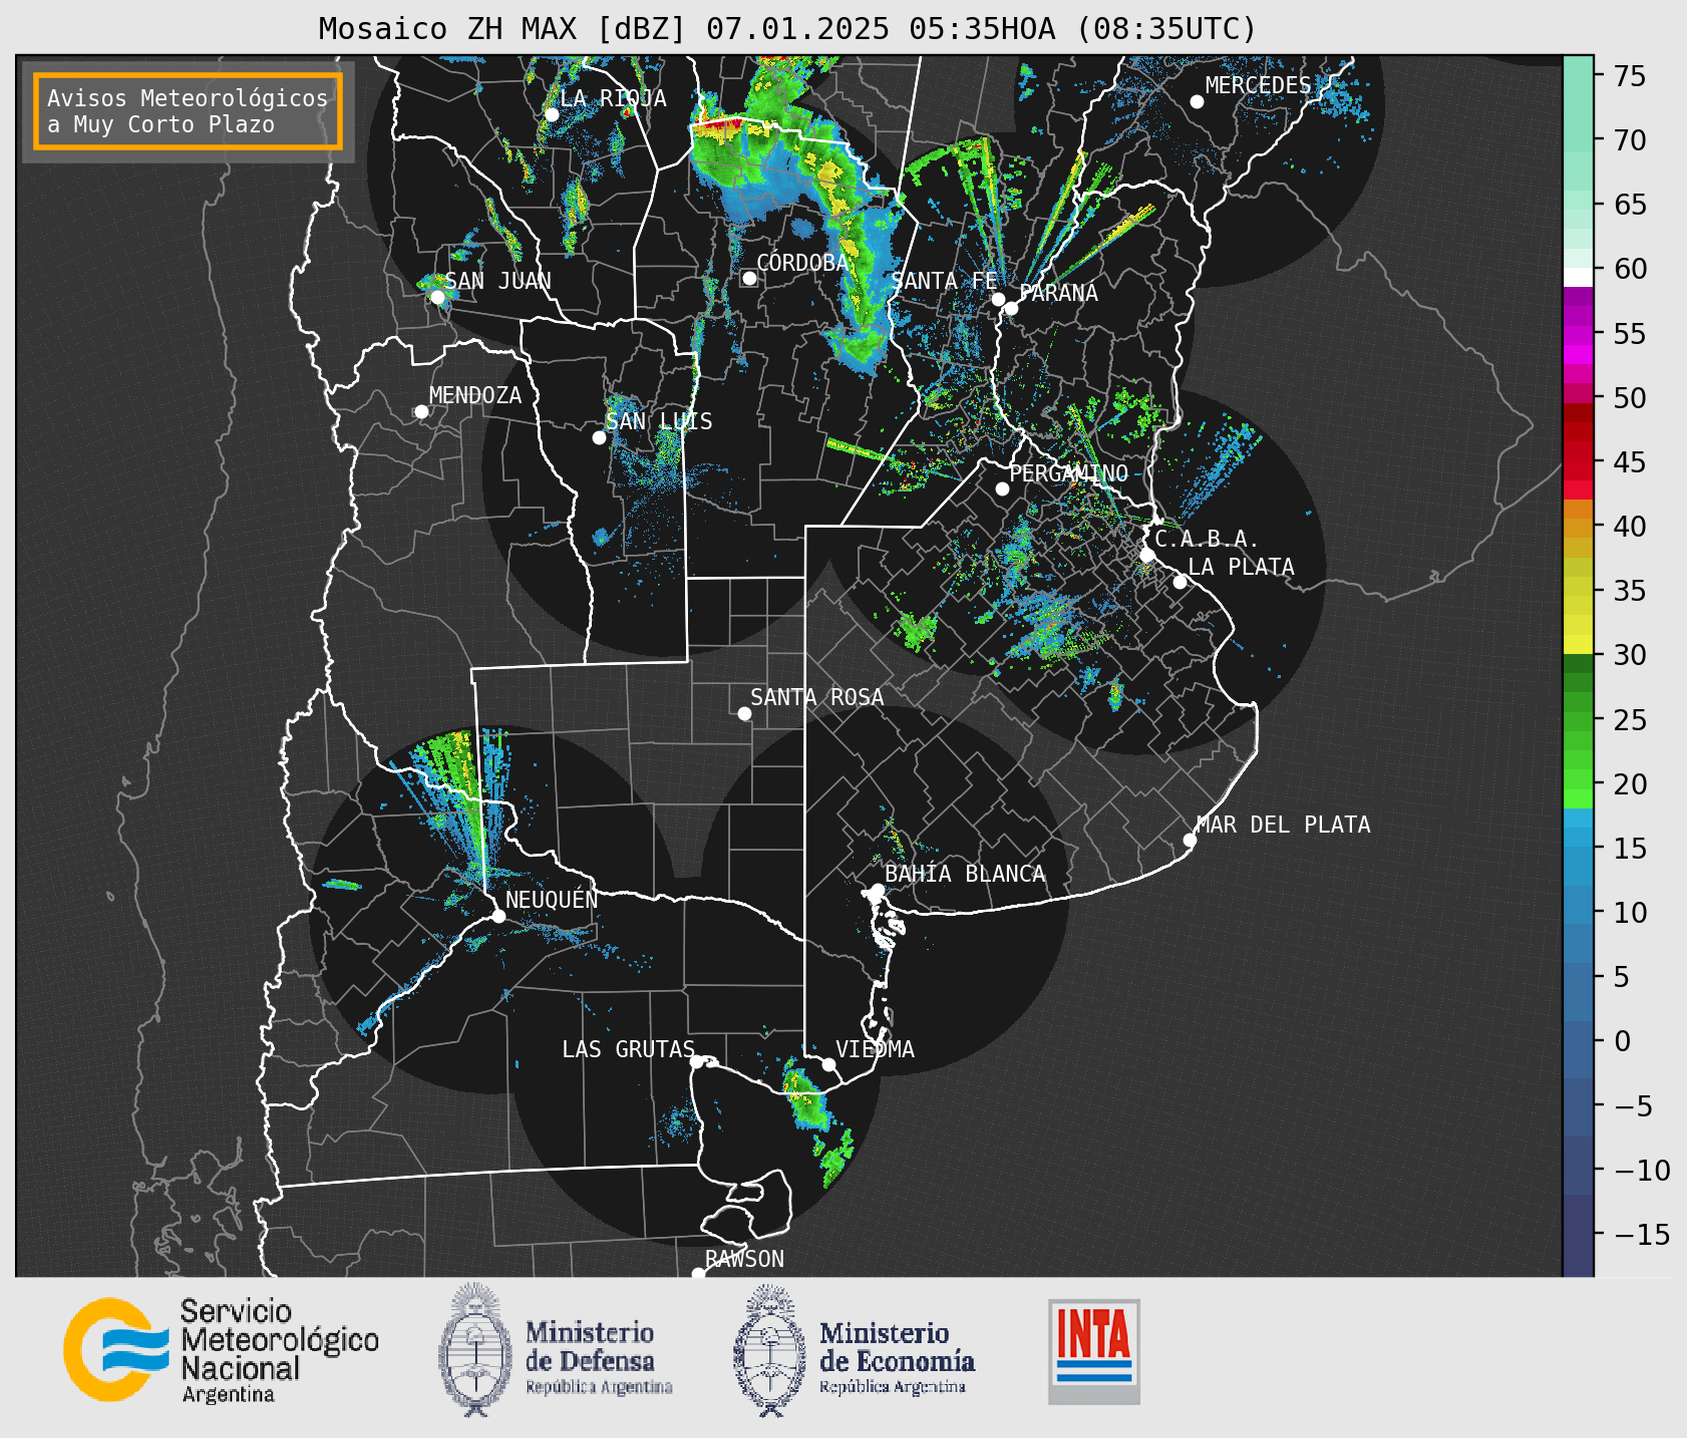Screen dimensions: 1687x1438
Task: Select the RAWSON city marker
Action: click(x=698, y=1274)
